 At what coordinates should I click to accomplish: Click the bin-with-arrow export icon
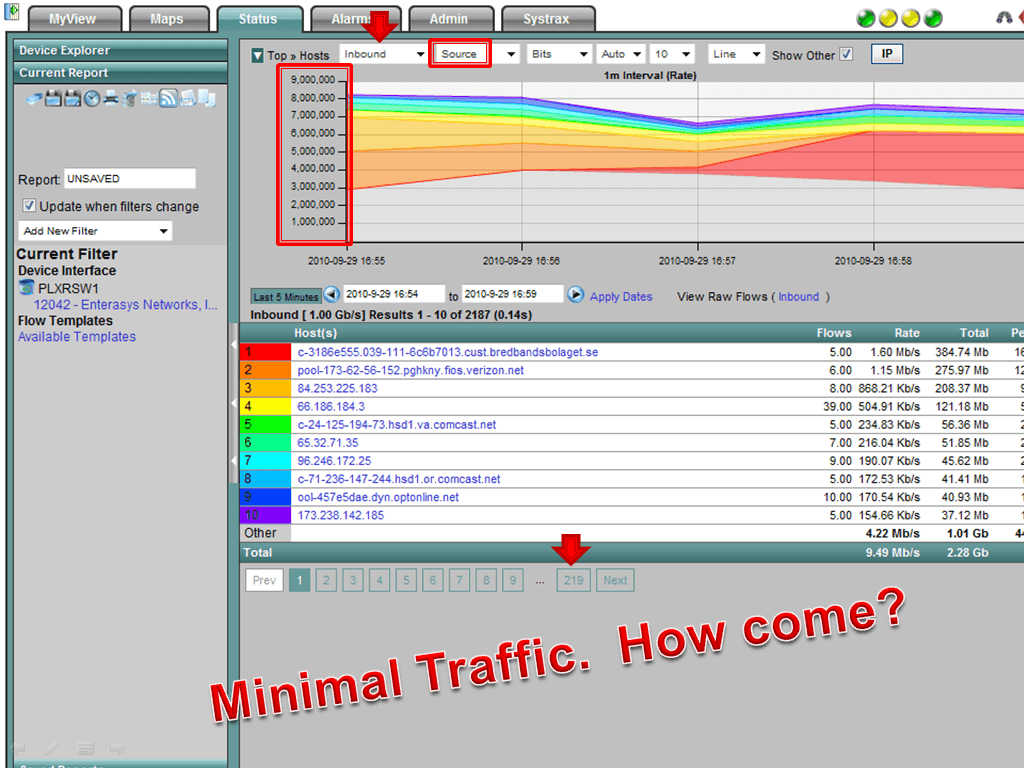(130, 99)
